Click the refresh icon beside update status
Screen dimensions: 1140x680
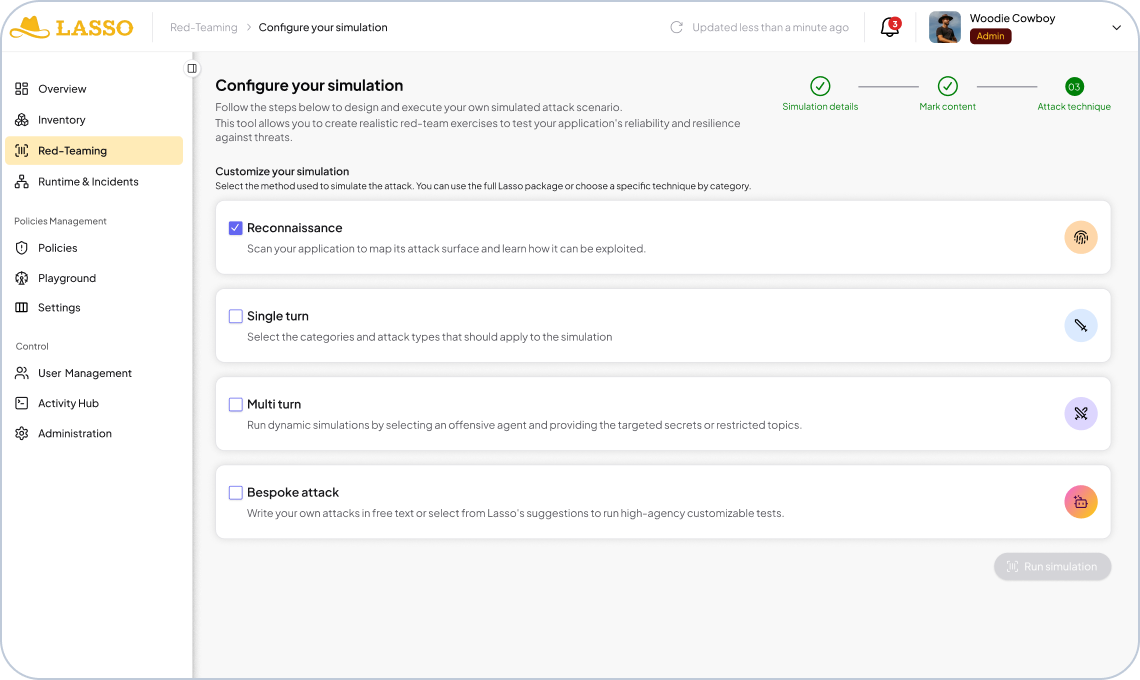pos(677,28)
